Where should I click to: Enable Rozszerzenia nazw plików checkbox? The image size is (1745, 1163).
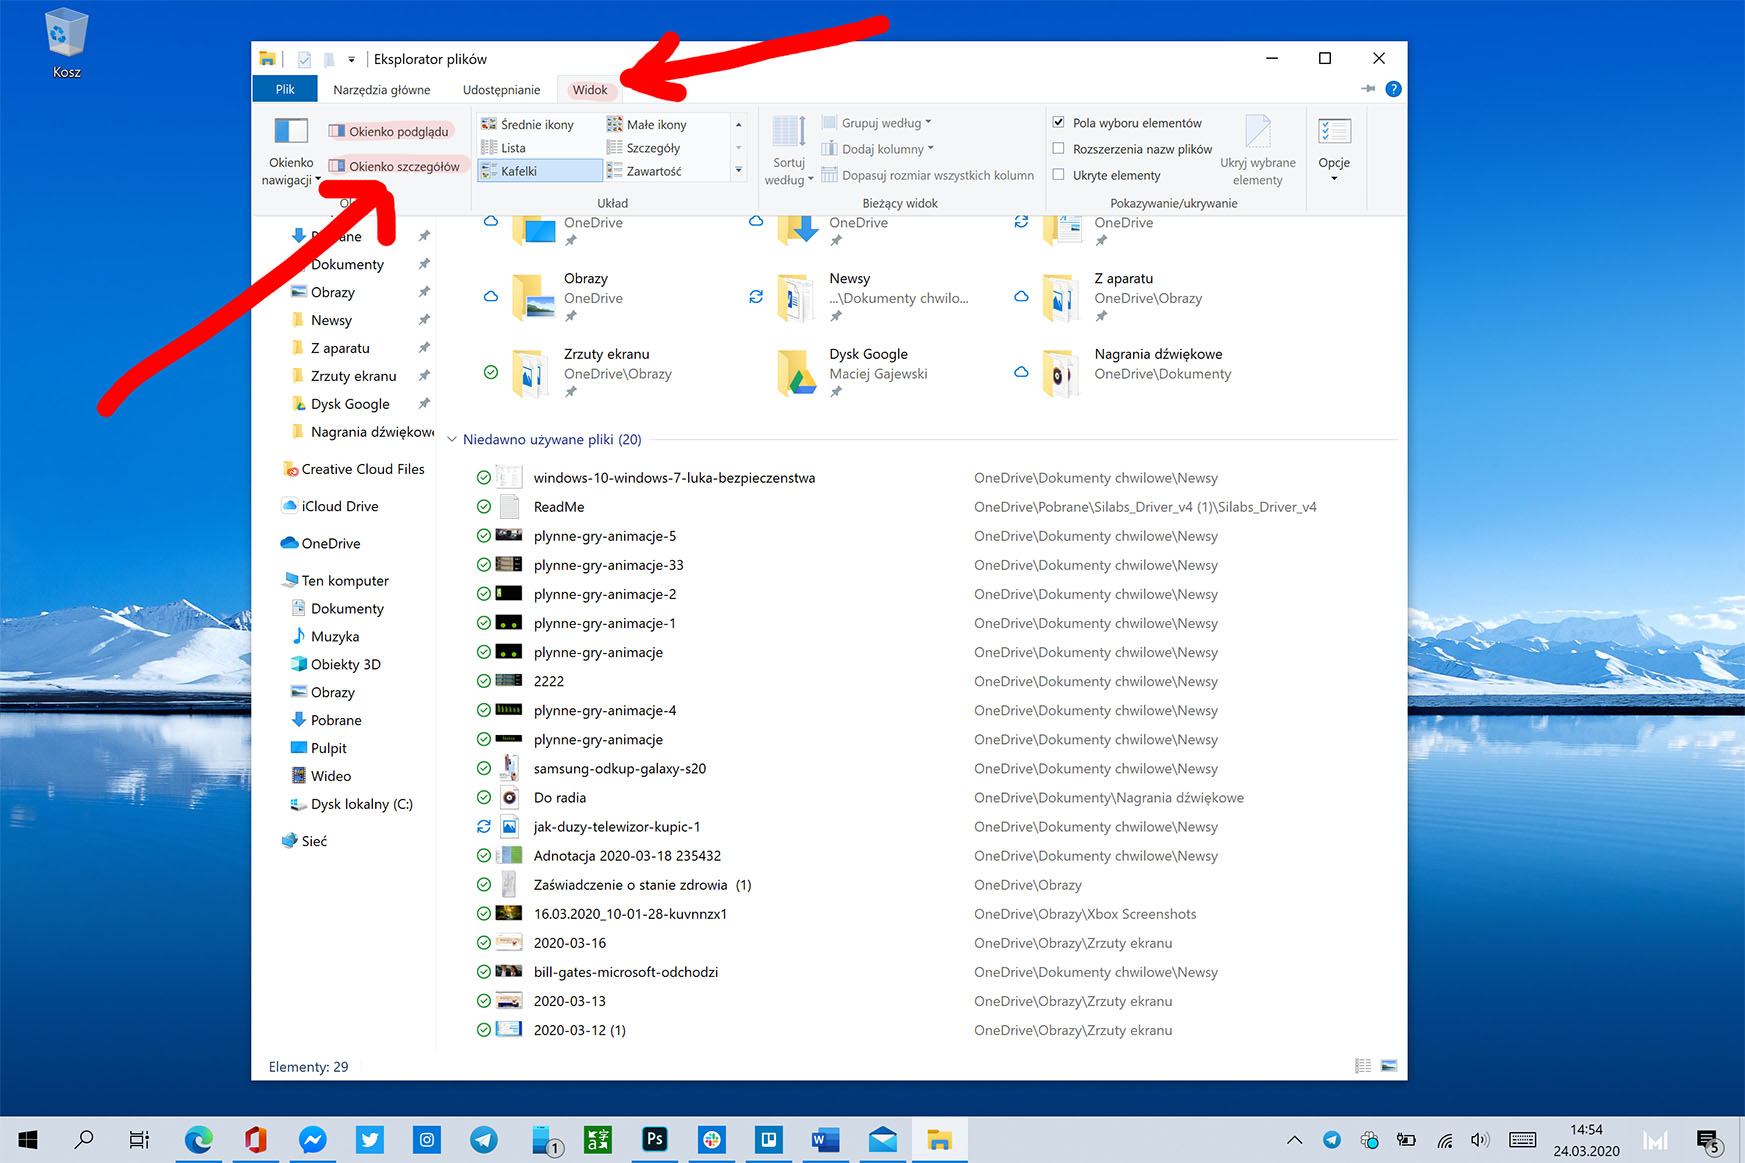click(x=1059, y=148)
